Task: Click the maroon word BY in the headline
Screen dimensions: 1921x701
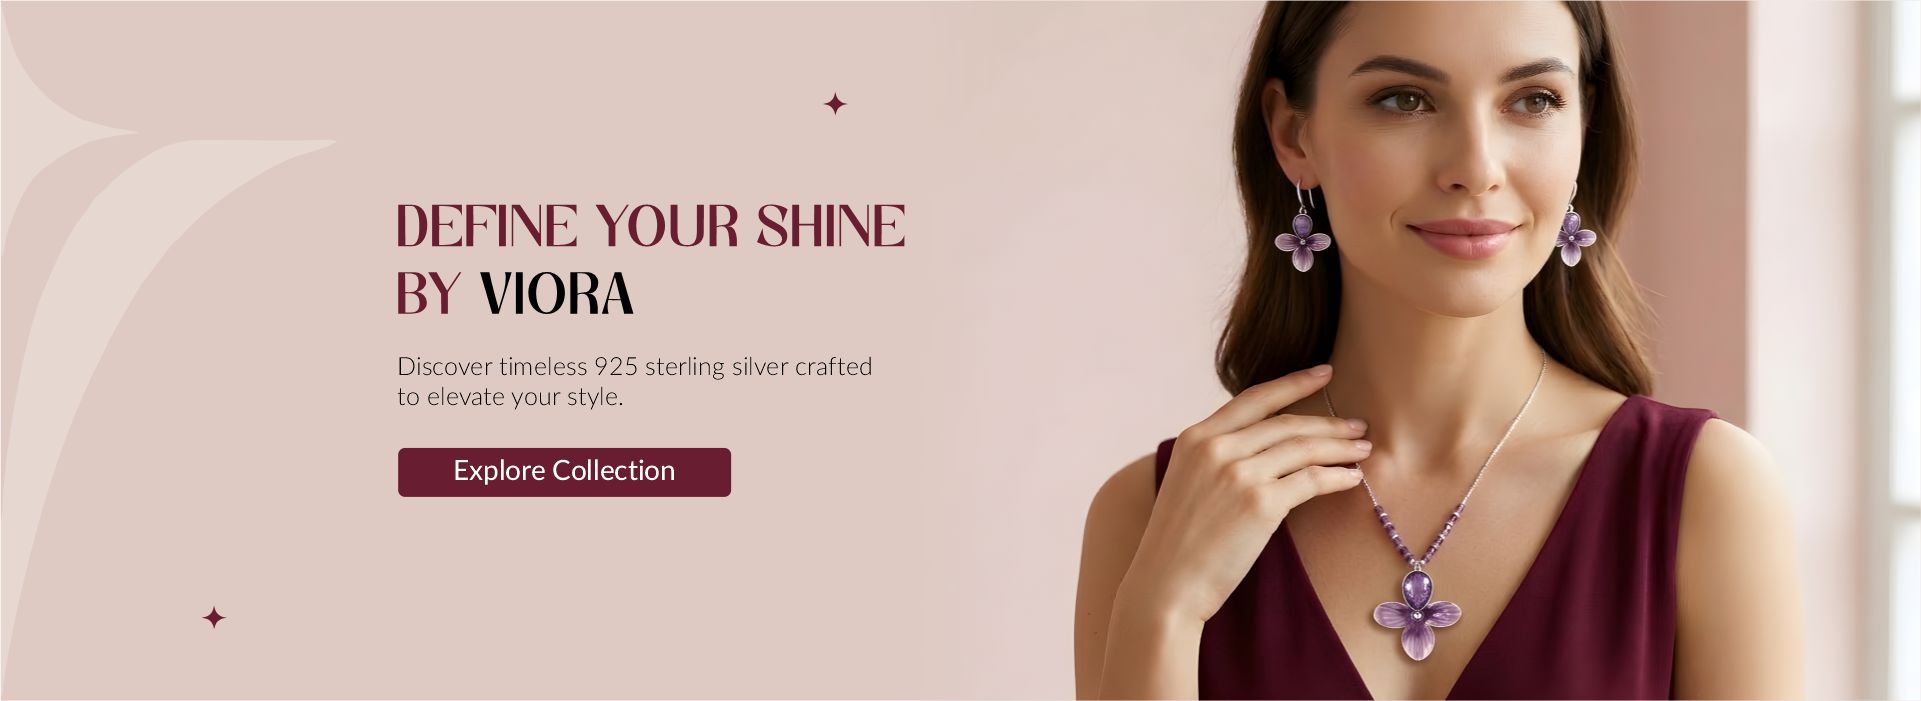Action: point(428,294)
